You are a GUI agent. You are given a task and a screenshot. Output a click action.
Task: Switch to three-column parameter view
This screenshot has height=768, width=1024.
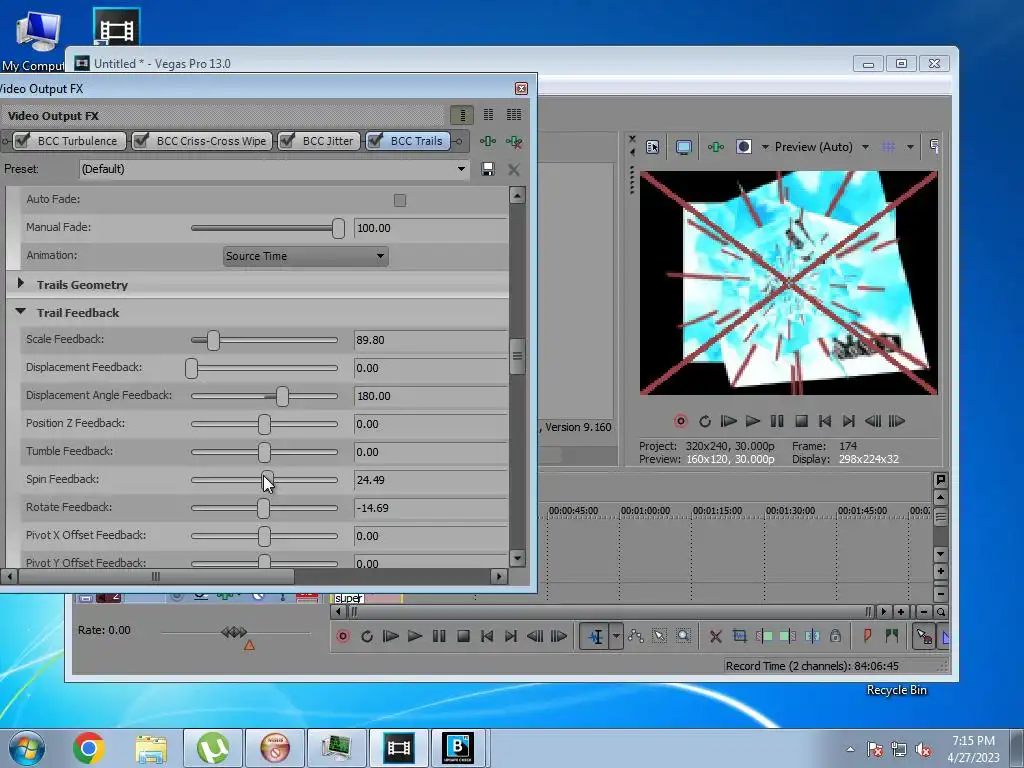[x=514, y=115]
